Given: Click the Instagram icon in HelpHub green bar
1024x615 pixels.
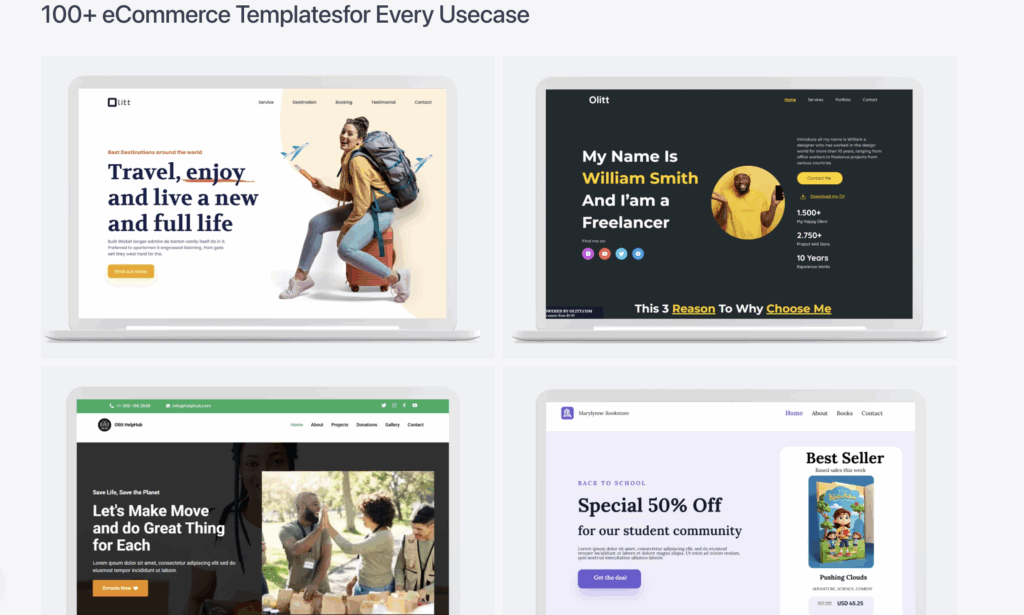Looking at the screenshot, I should coord(394,405).
